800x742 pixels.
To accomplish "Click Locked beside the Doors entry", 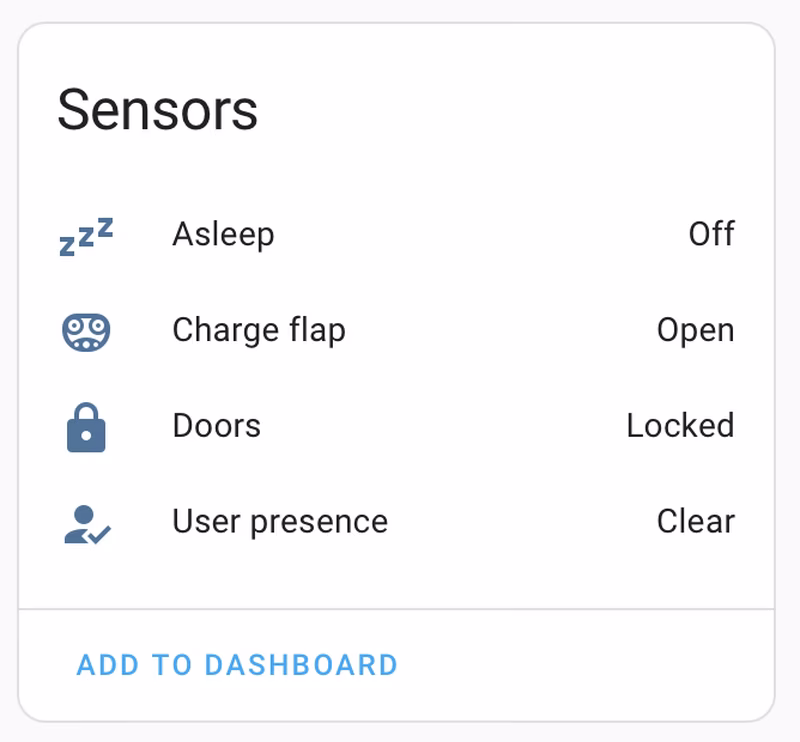I will 681,424.
